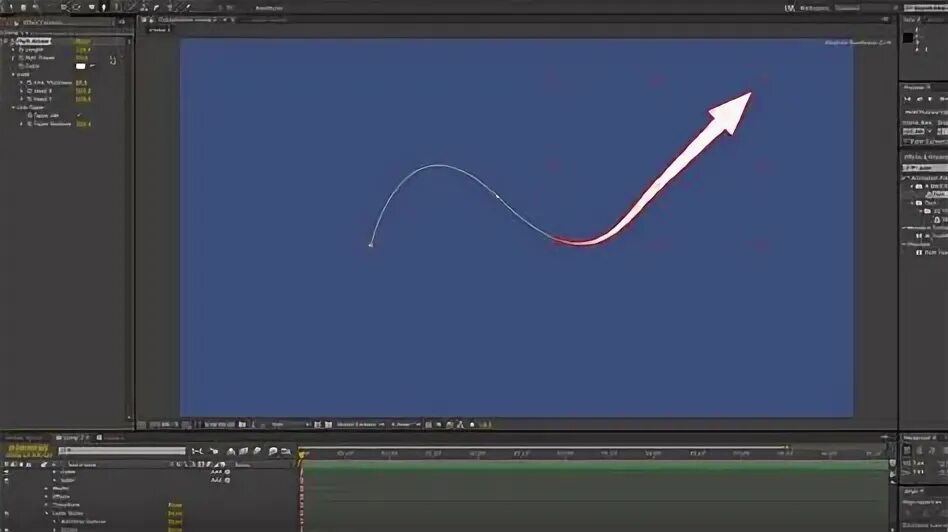Select the Eraser tool
Viewport: 948px width, 532px height.
coord(157,7)
